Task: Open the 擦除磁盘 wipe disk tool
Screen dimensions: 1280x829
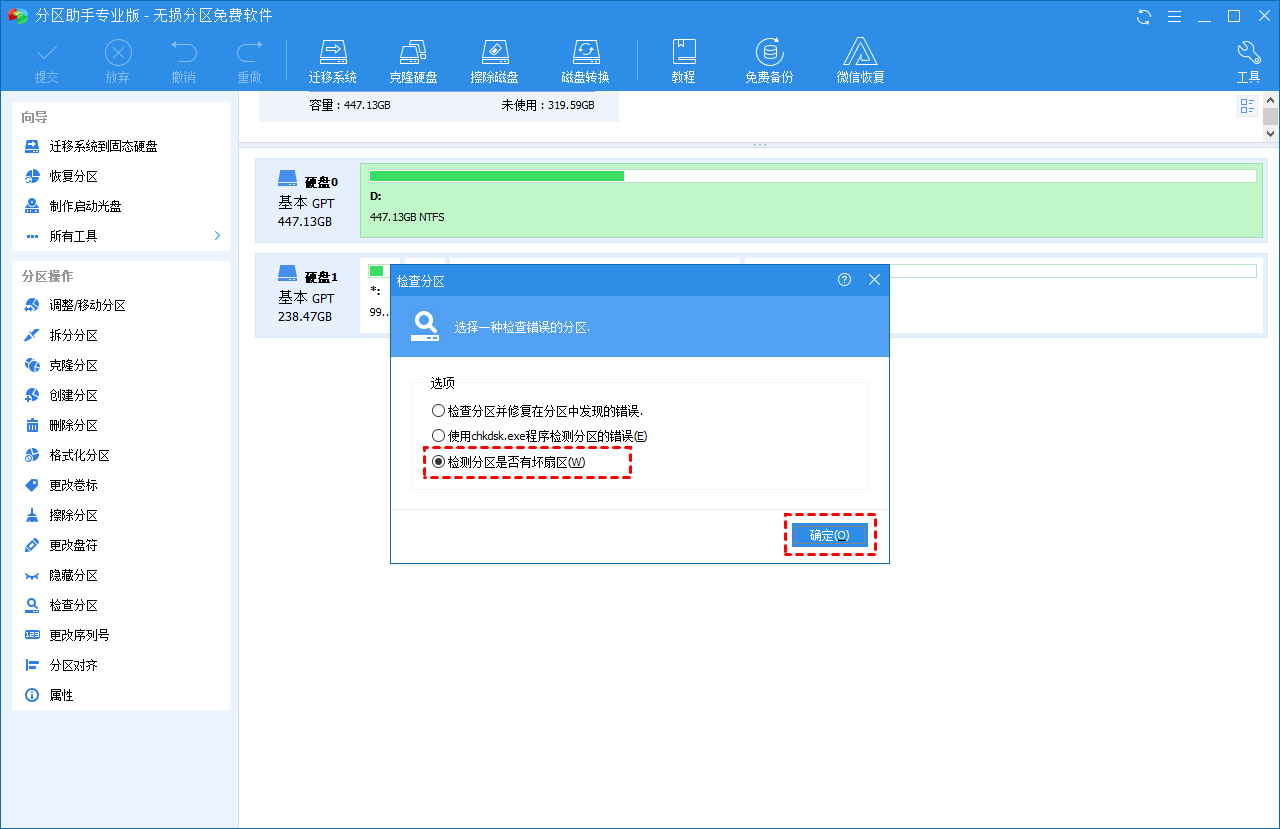Action: click(494, 62)
